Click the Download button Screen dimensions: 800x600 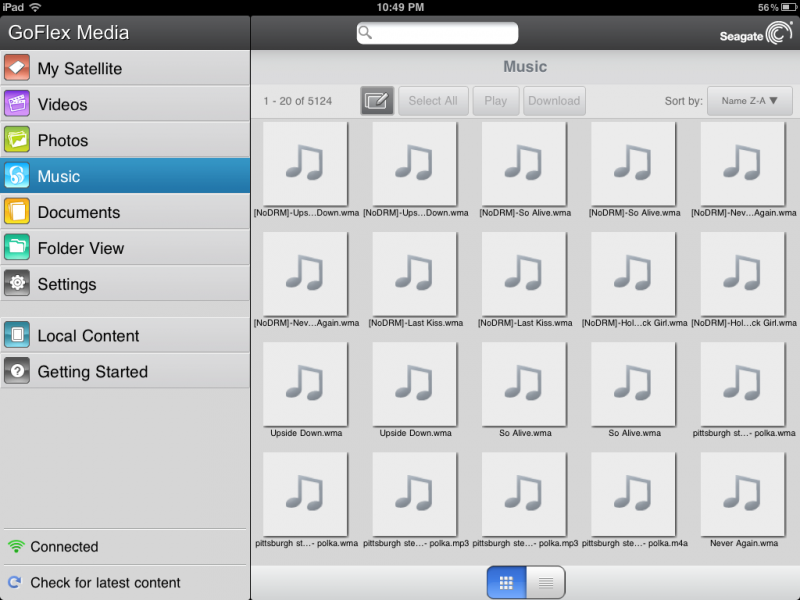(554, 101)
